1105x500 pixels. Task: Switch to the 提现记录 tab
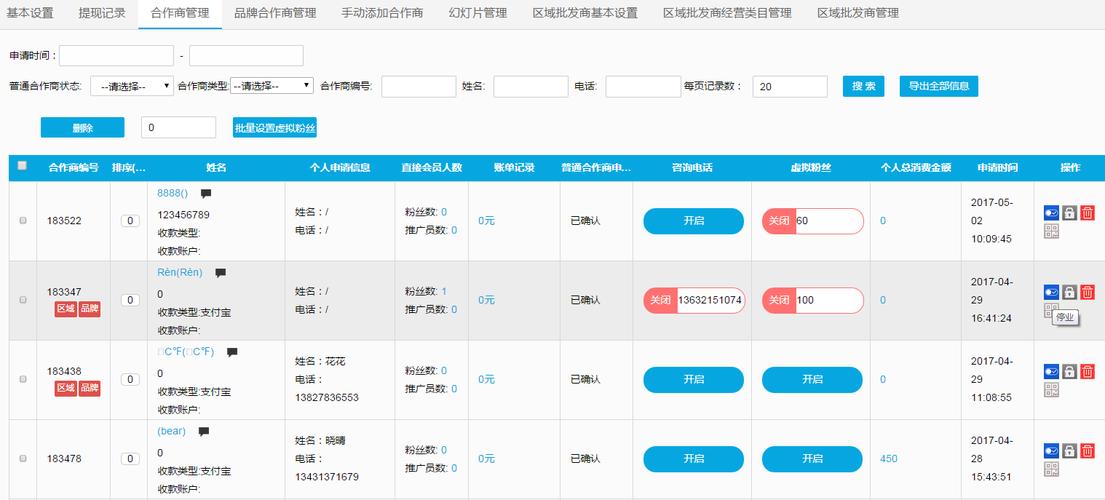tap(102, 13)
